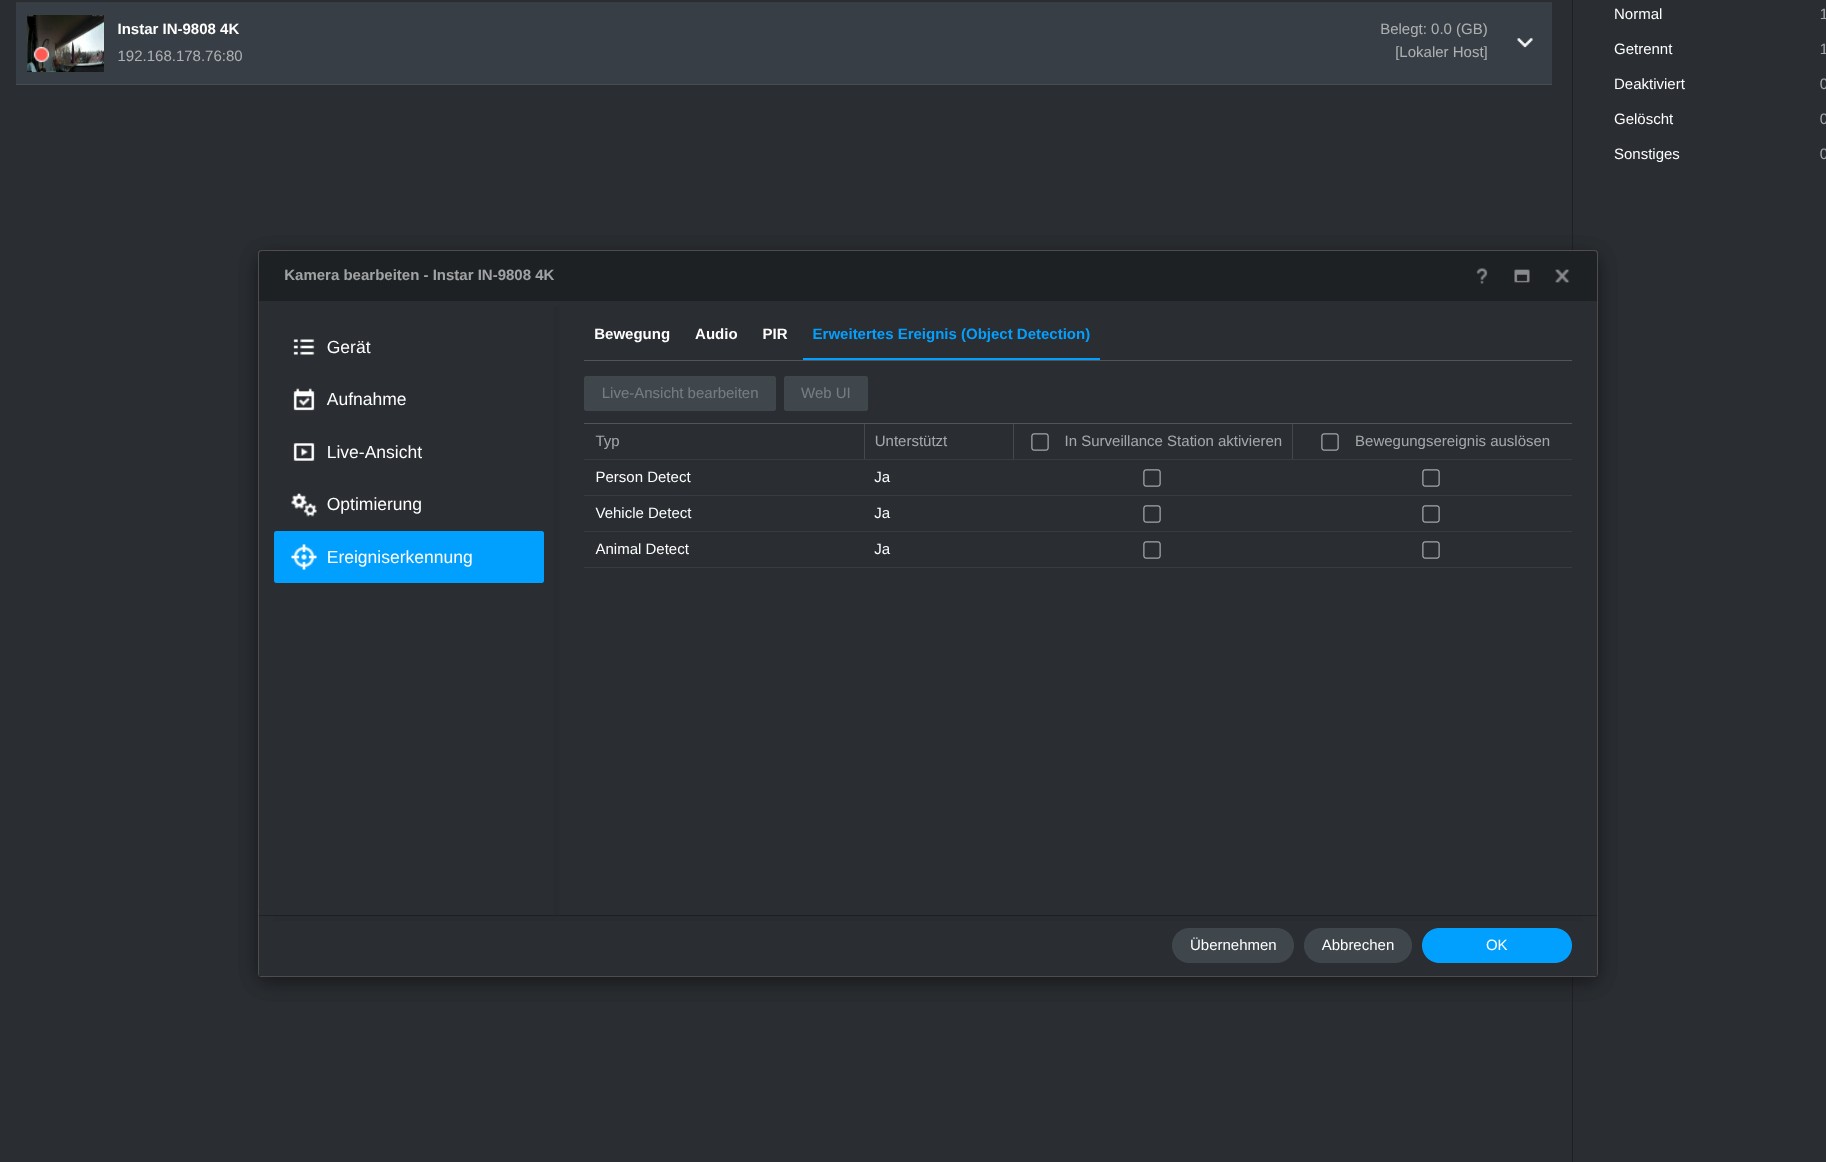Enable Person Detect in Surveillance Station
The width and height of the screenshot is (1826, 1162).
coord(1152,478)
